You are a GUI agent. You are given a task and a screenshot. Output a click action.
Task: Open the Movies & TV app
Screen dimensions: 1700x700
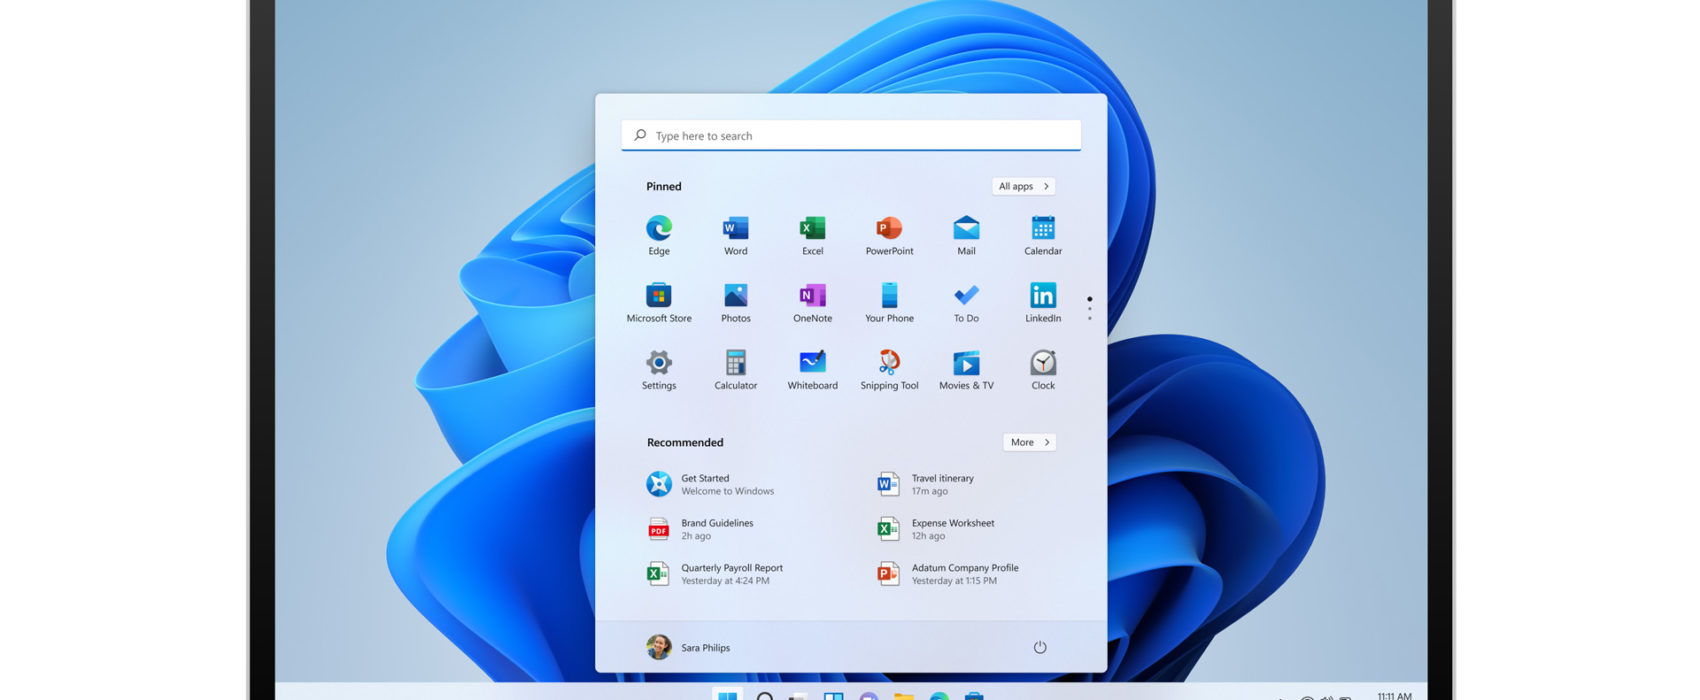pos(966,369)
